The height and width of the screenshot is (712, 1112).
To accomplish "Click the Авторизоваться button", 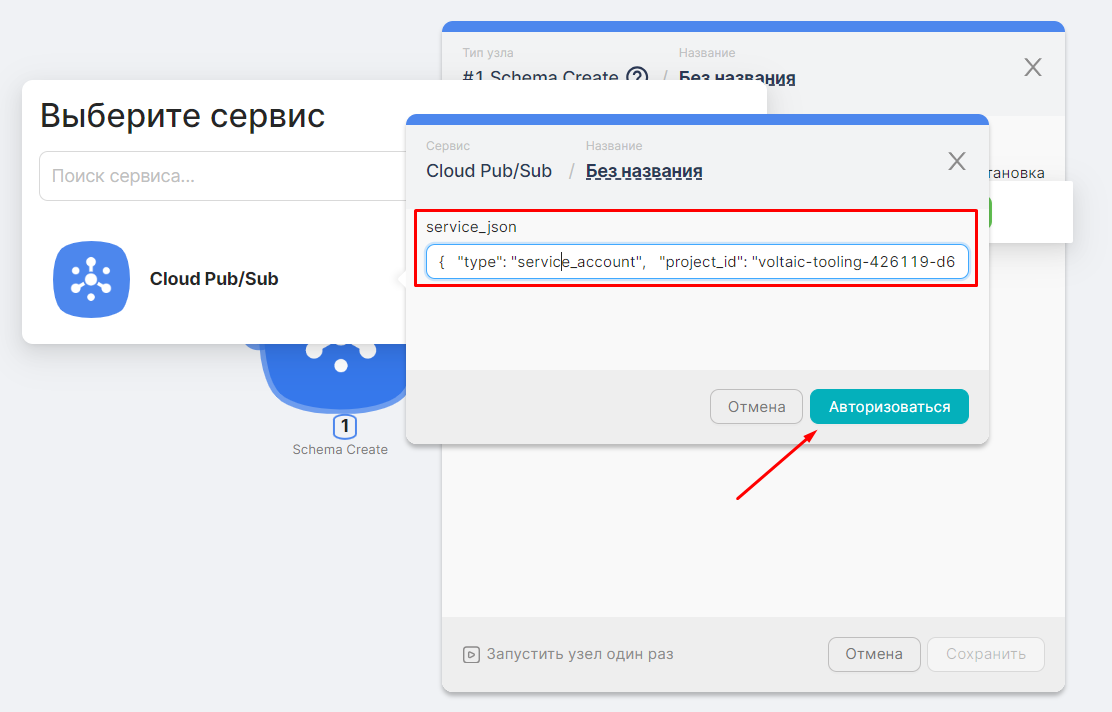I will (889, 406).
